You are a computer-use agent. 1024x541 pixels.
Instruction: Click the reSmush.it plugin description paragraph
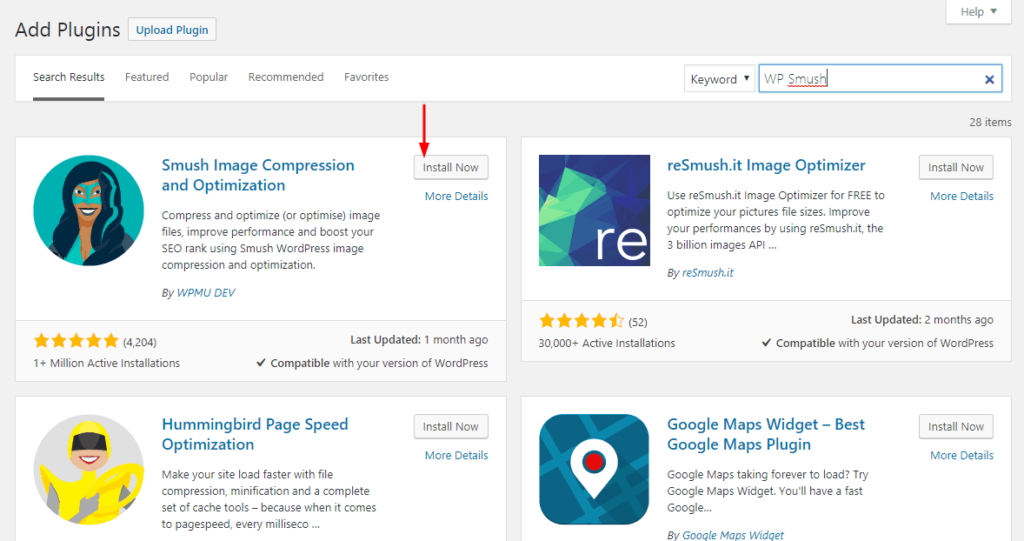[x=775, y=220]
